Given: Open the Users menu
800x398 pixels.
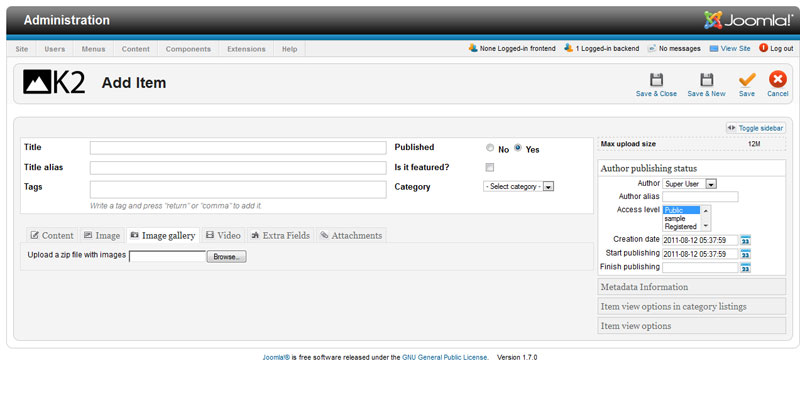Looking at the screenshot, I should click(55, 49).
